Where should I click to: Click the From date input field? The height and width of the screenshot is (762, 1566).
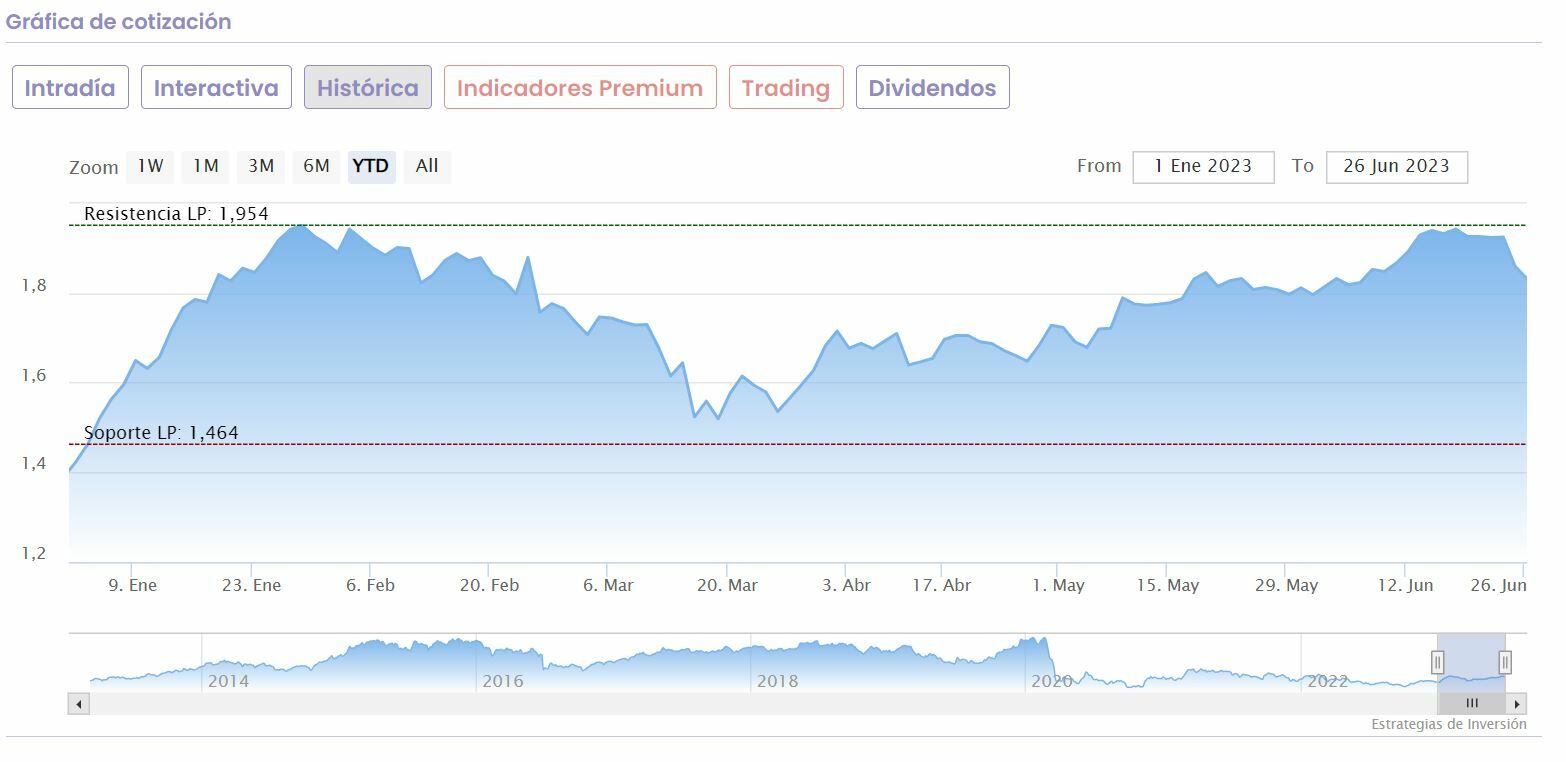click(x=1203, y=167)
